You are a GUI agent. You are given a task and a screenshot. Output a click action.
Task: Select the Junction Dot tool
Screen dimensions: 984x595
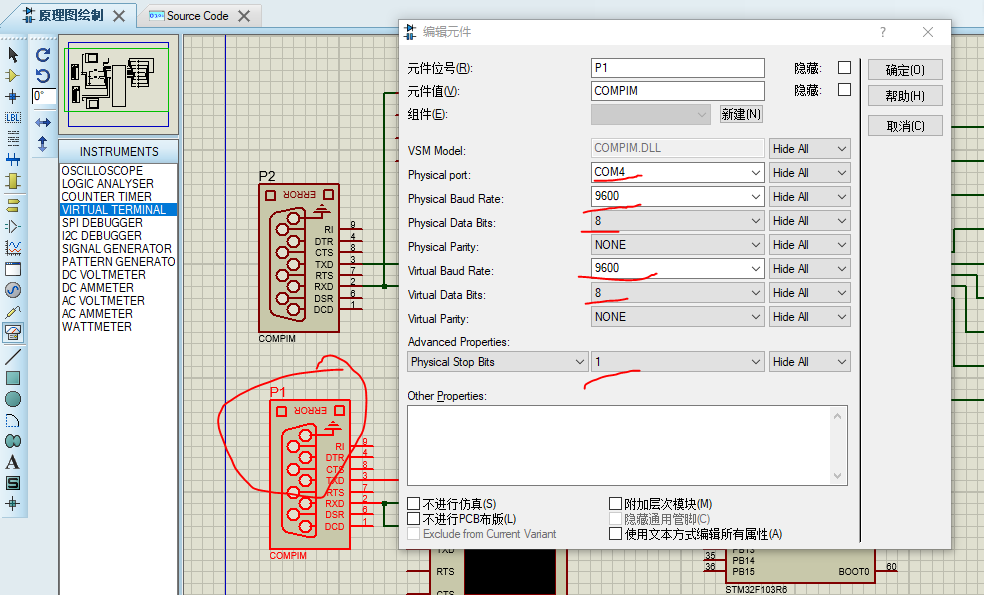coord(13,96)
